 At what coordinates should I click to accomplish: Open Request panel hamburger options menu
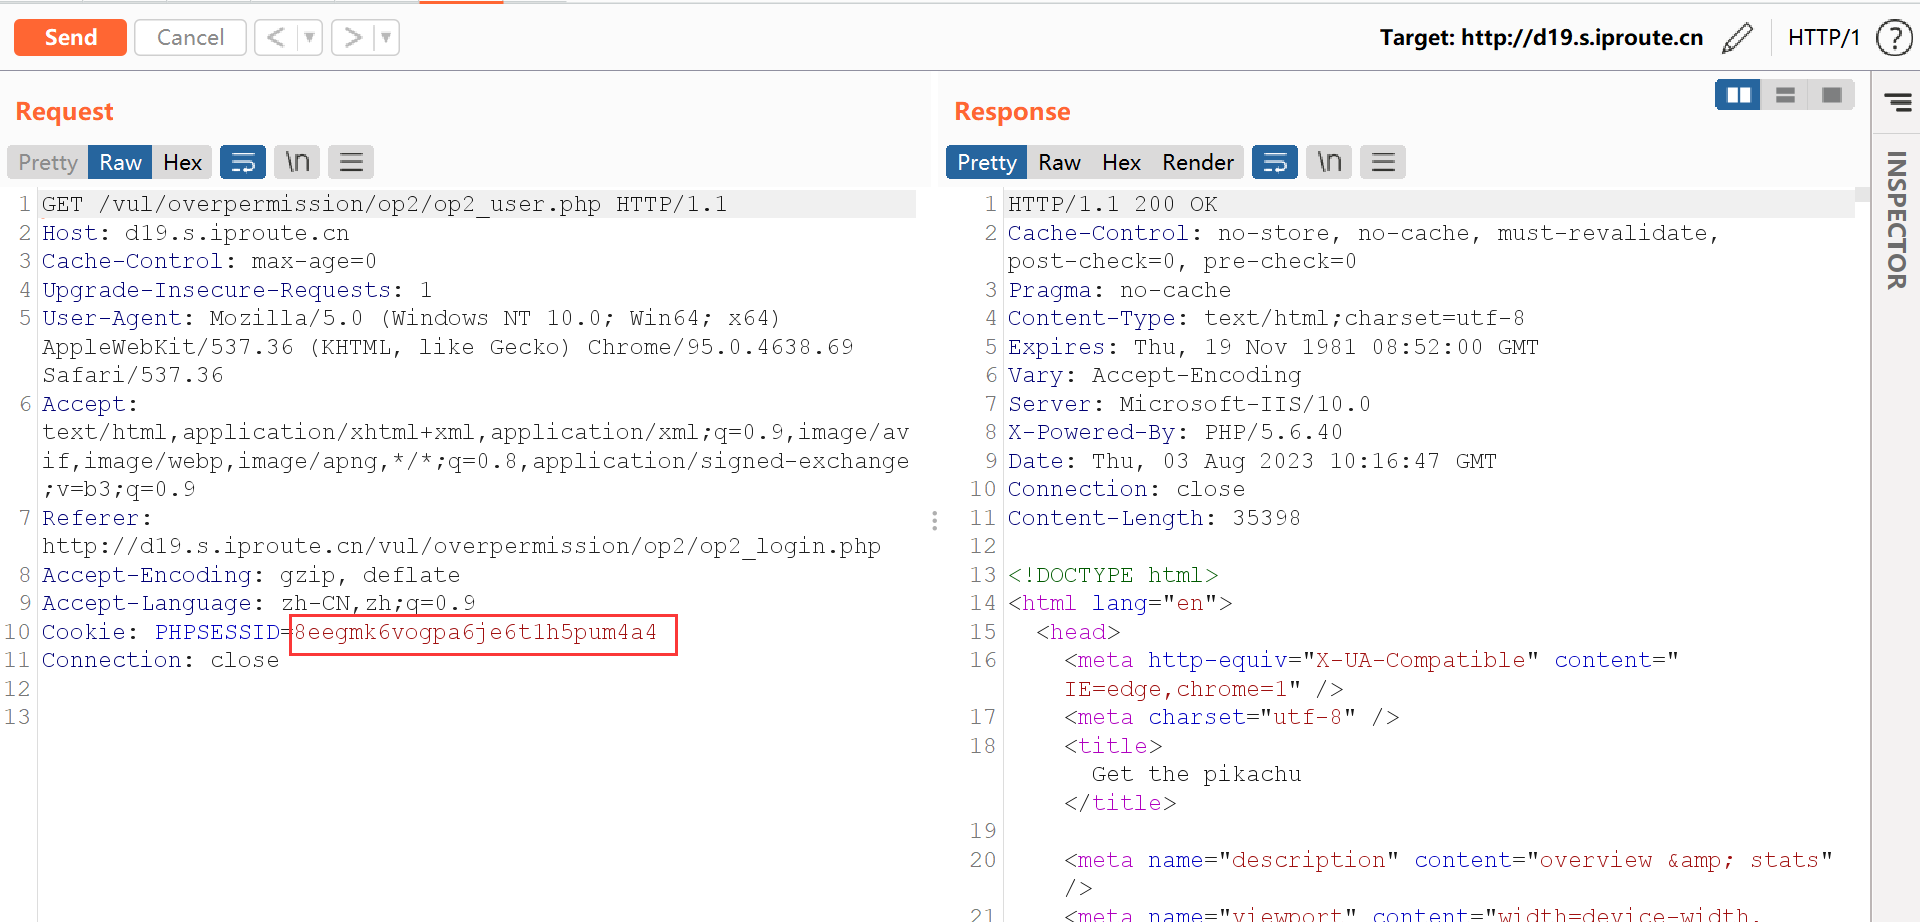click(x=351, y=162)
